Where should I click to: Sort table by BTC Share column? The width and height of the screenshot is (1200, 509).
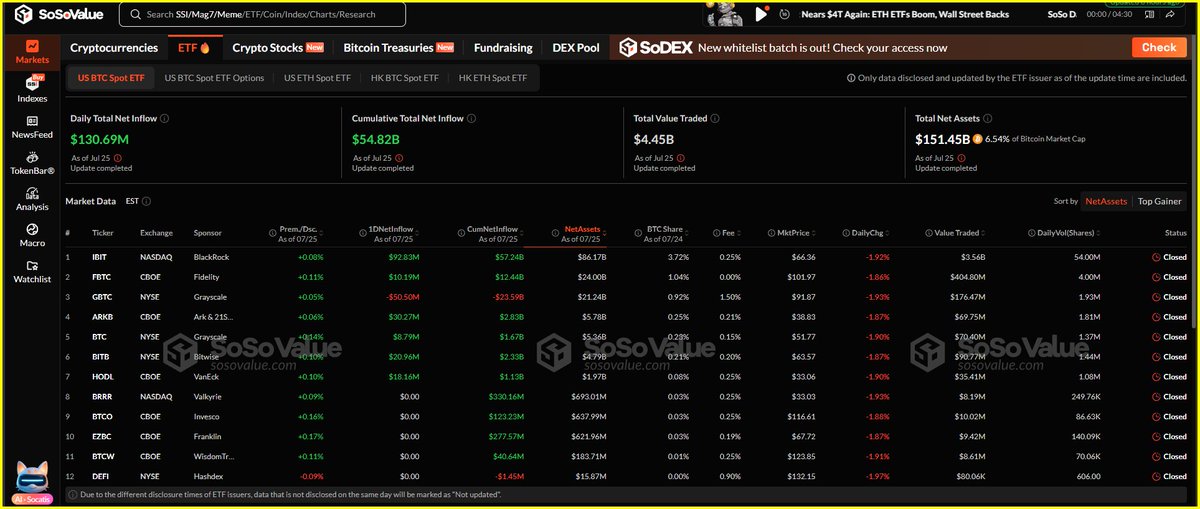pos(663,234)
